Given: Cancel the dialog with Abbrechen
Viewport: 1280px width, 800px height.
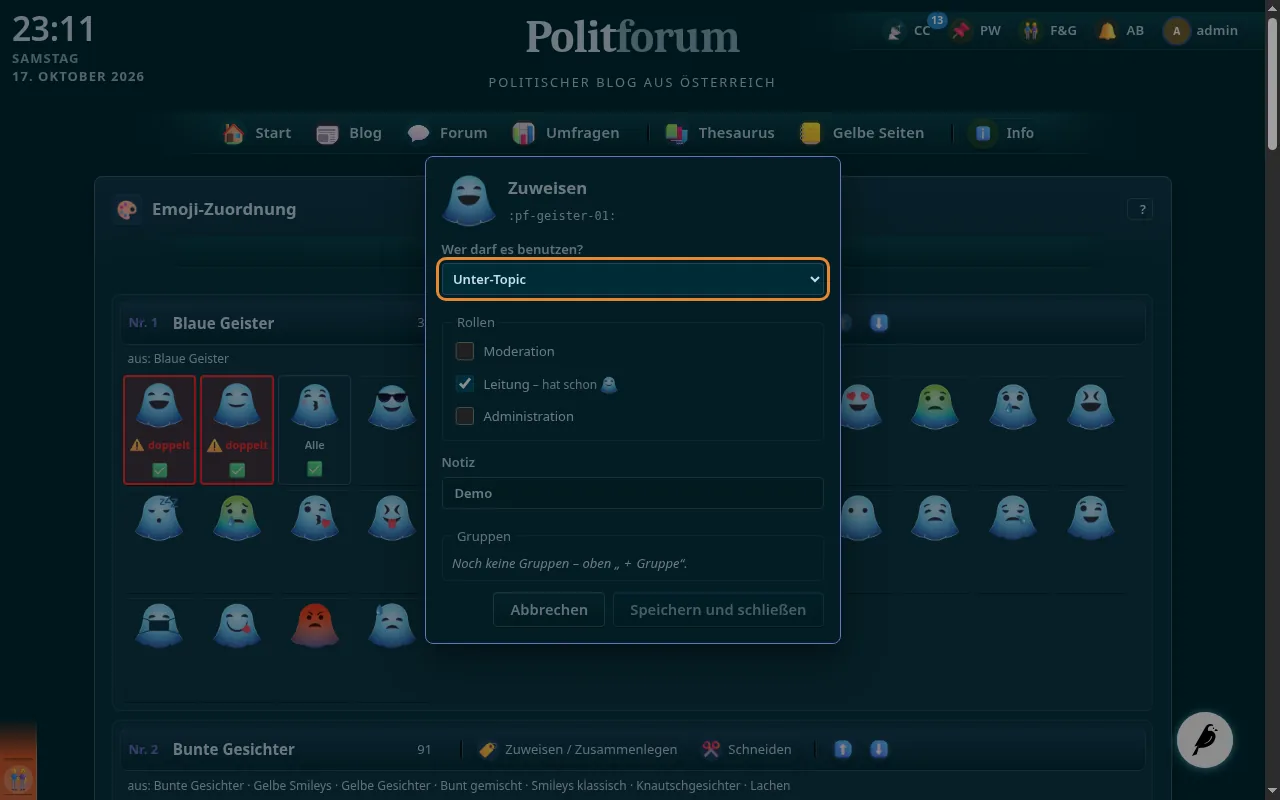Looking at the screenshot, I should [549, 610].
